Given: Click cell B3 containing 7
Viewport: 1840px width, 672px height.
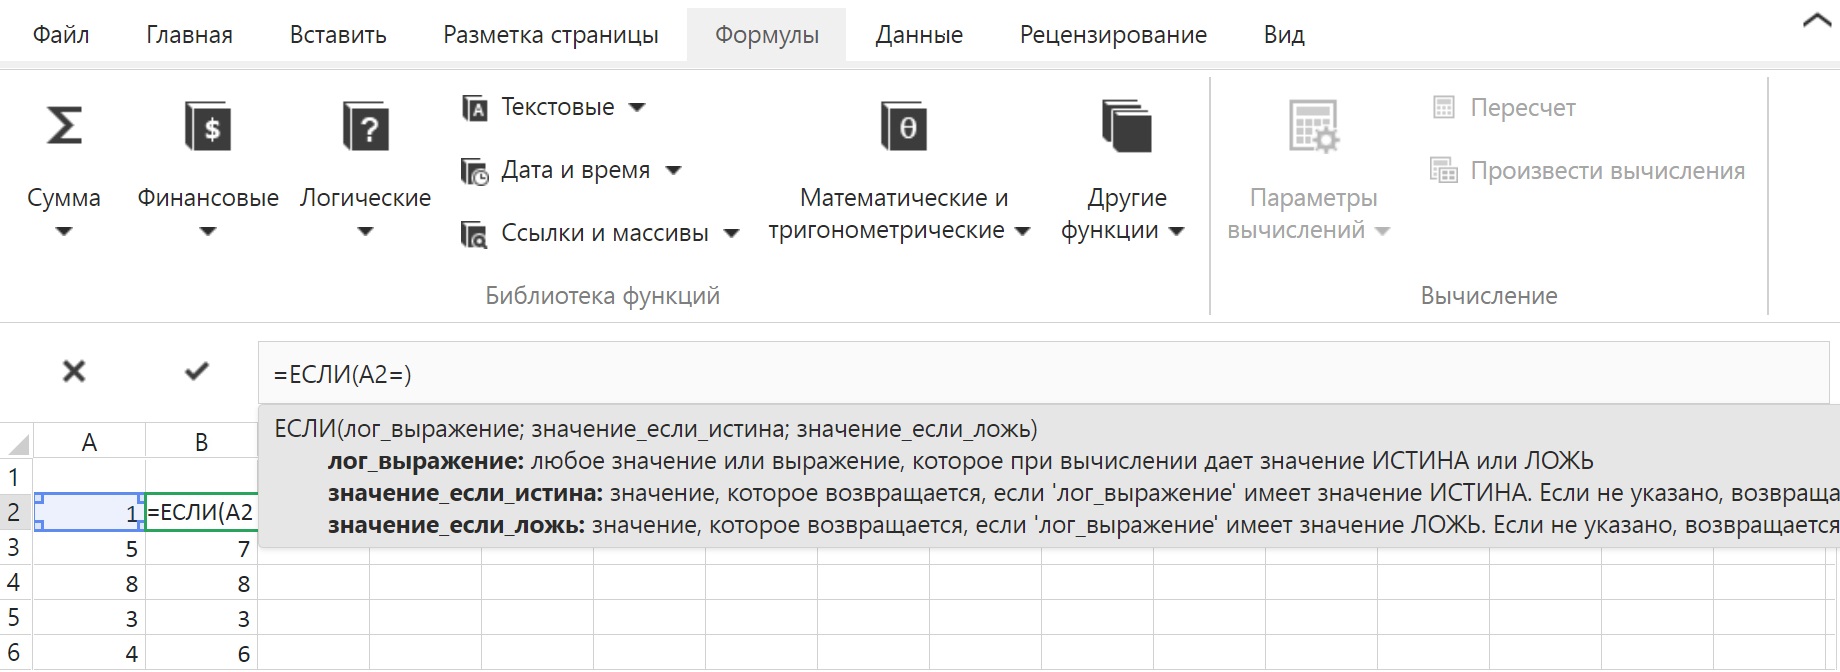Looking at the screenshot, I should point(201,548).
